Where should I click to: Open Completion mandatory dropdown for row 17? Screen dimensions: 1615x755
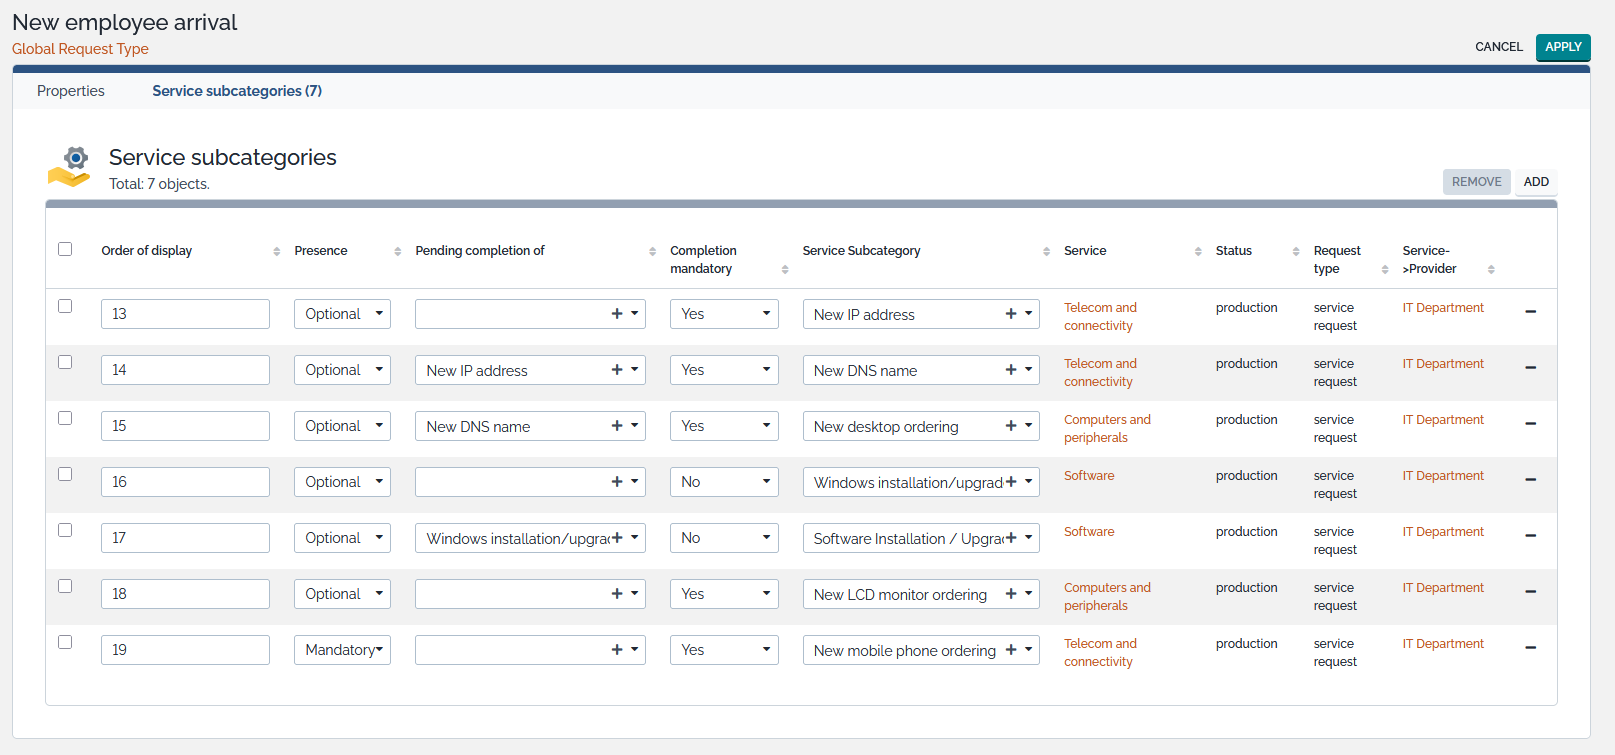(x=724, y=538)
